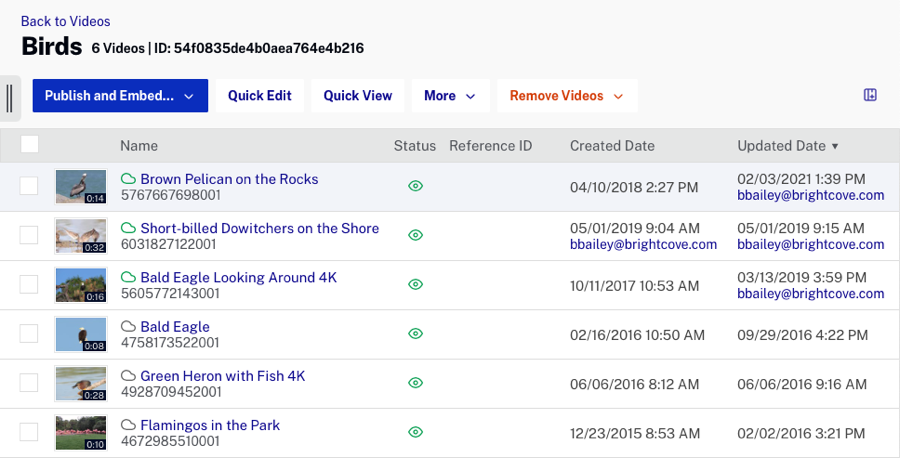Click cloud icon beside Green Heron with Fish 4K
The width and height of the screenshot is (900, 458).
128,376
